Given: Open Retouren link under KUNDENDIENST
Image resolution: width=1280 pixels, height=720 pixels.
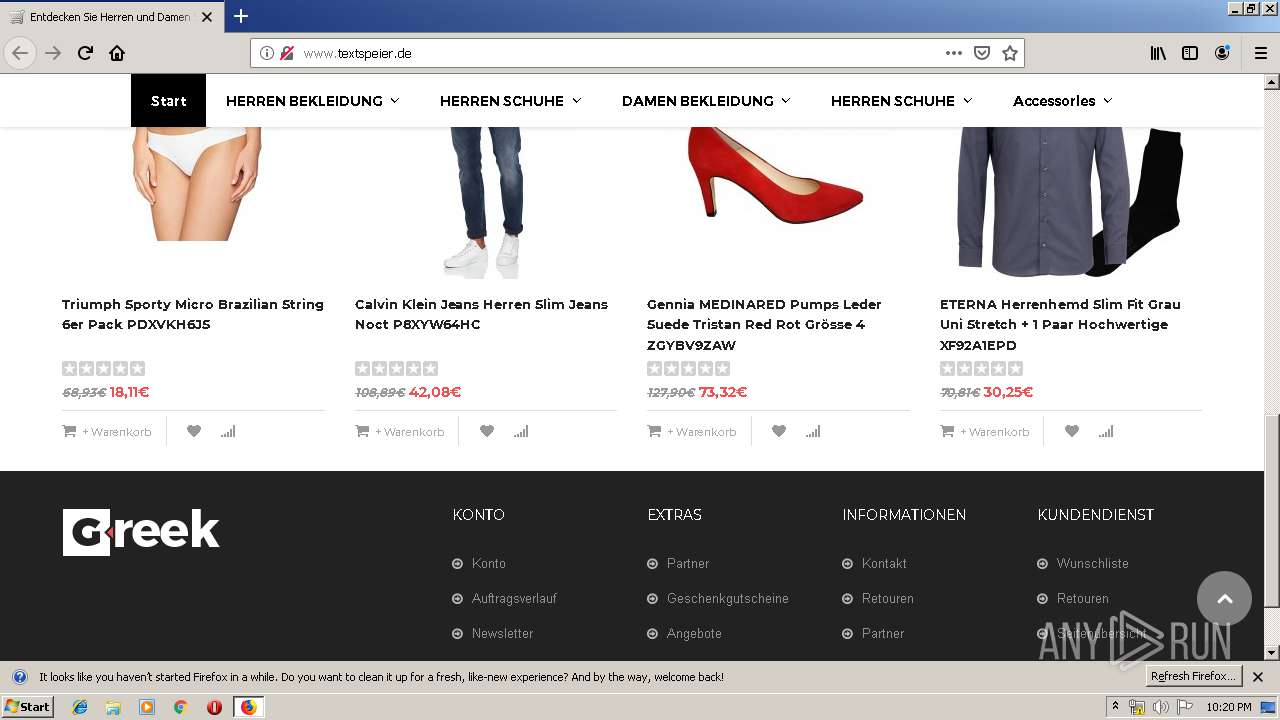Looking at the screenshot, I should 1083,599.
